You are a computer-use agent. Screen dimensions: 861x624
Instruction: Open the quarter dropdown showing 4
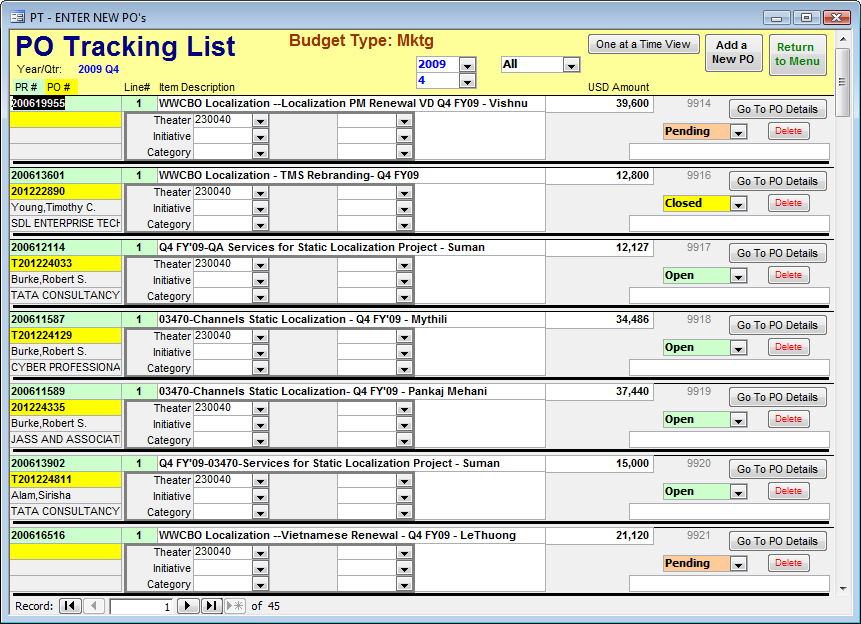pos(466,81)
